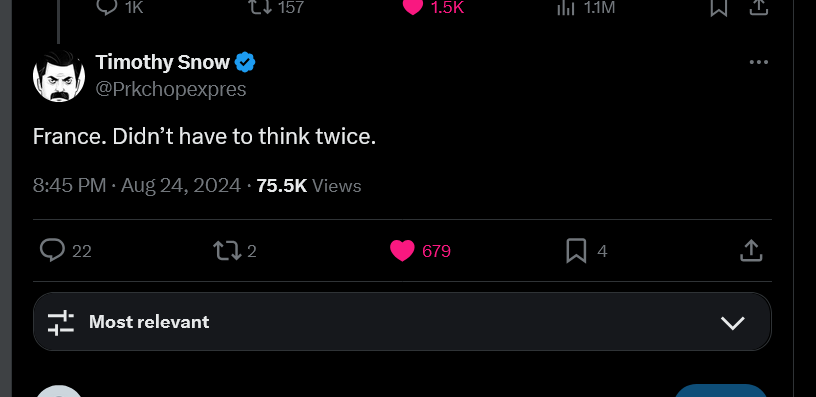Bookmark the parent tweet at top

(719, 7)
